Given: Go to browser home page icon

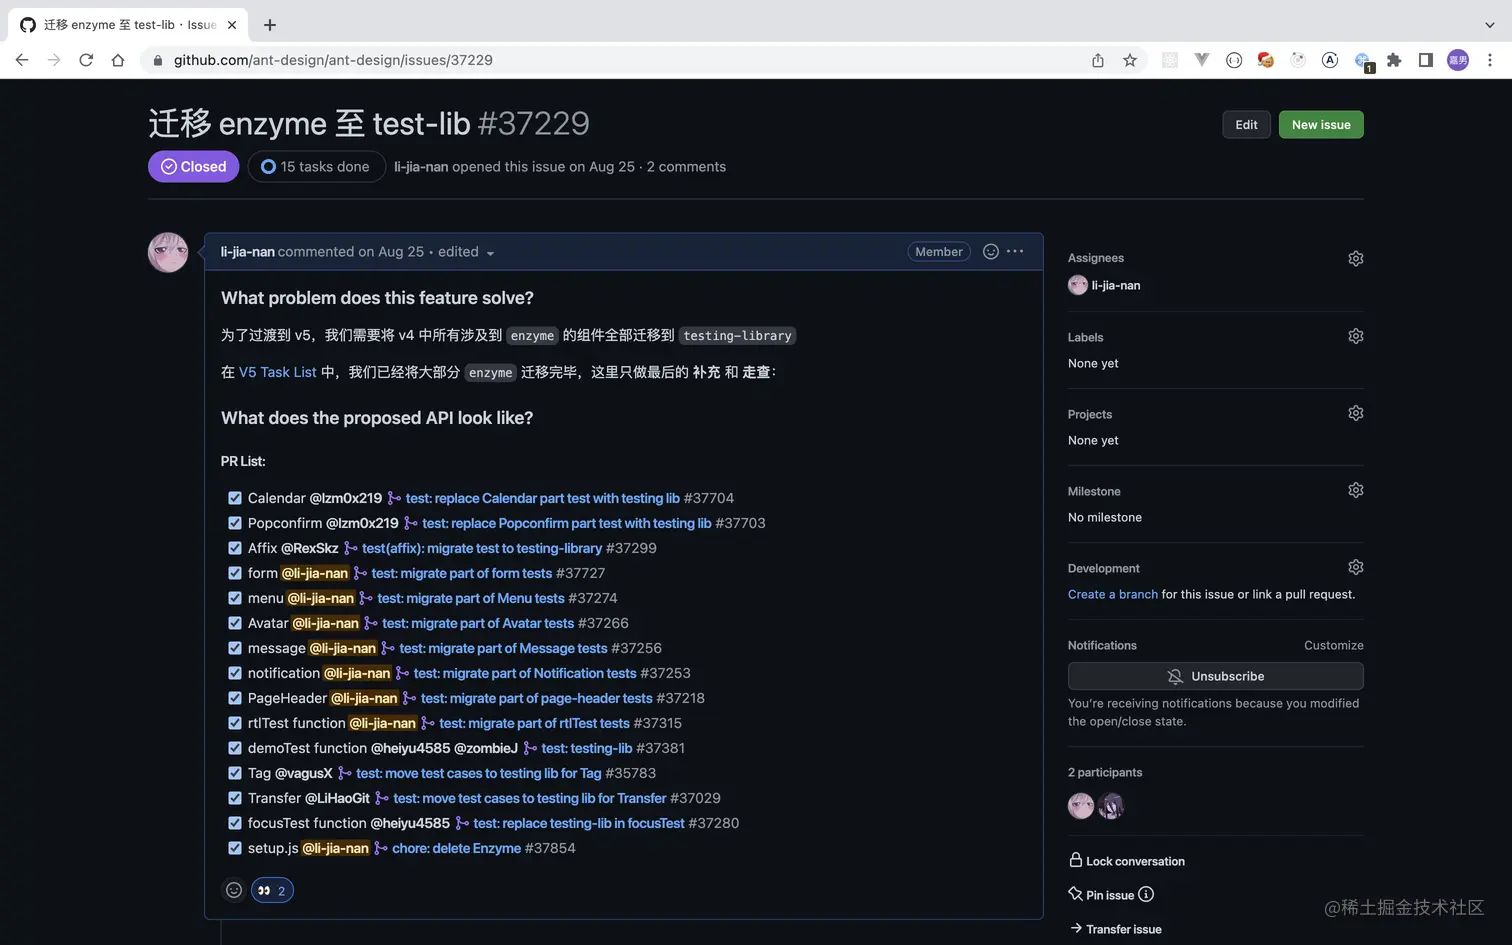Looking at the screenshot, I should [x=118, y=60].
